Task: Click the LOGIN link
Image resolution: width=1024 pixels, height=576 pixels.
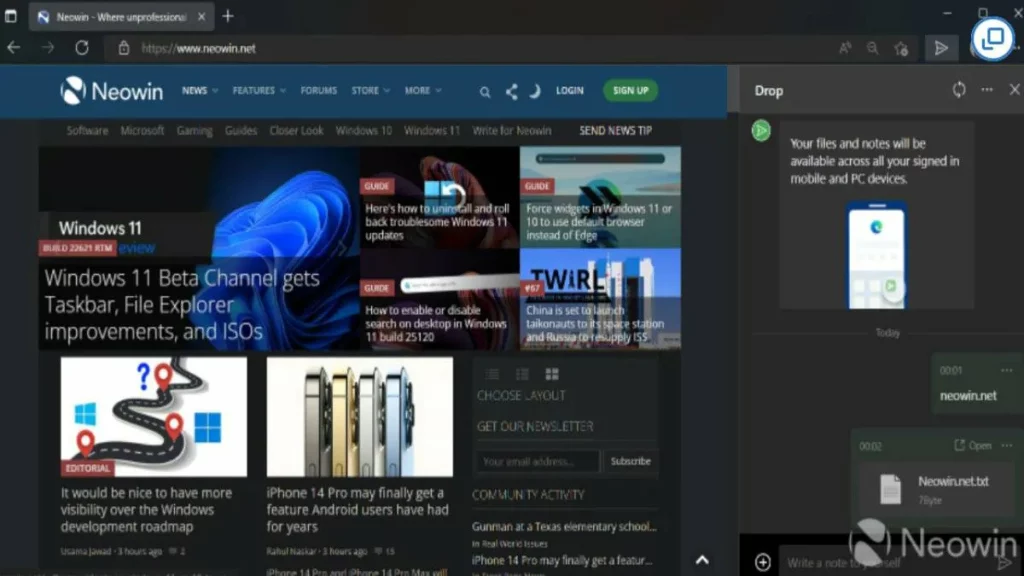Action: click(569, 90)
